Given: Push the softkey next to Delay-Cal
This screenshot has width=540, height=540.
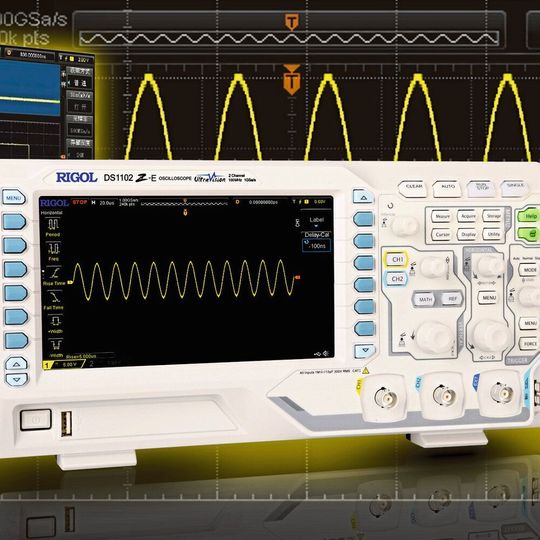Looking at the screenshot, I should click(x=364, y=241).
